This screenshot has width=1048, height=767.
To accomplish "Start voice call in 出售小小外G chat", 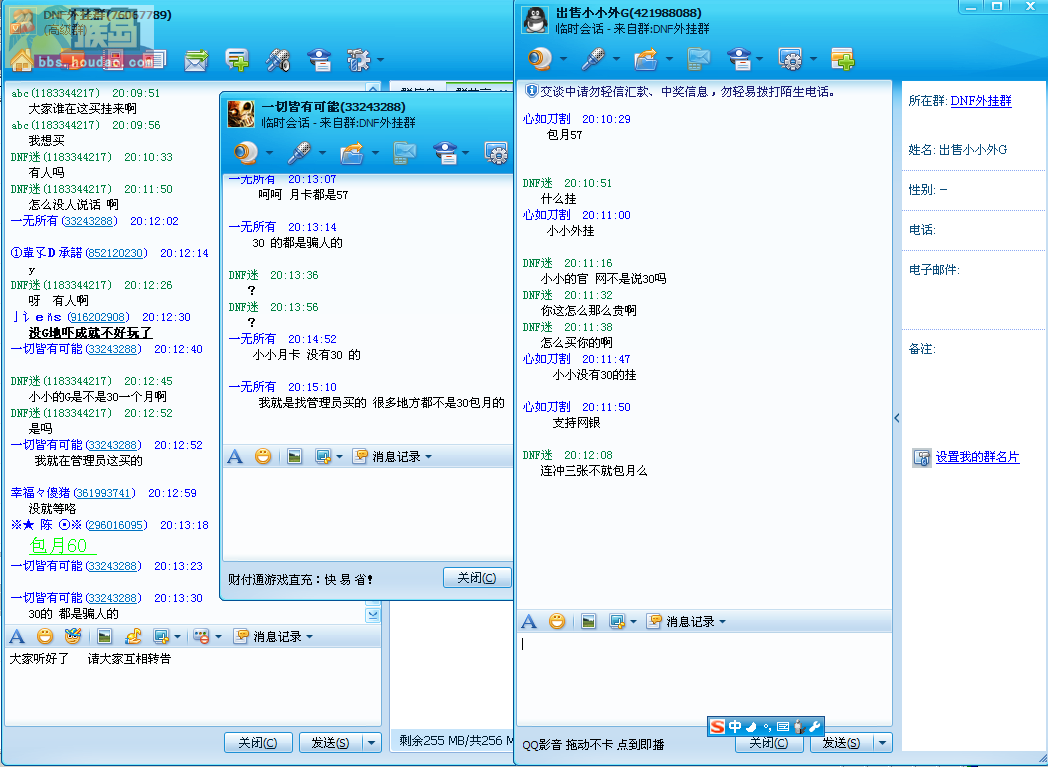I will pos(593,59).
